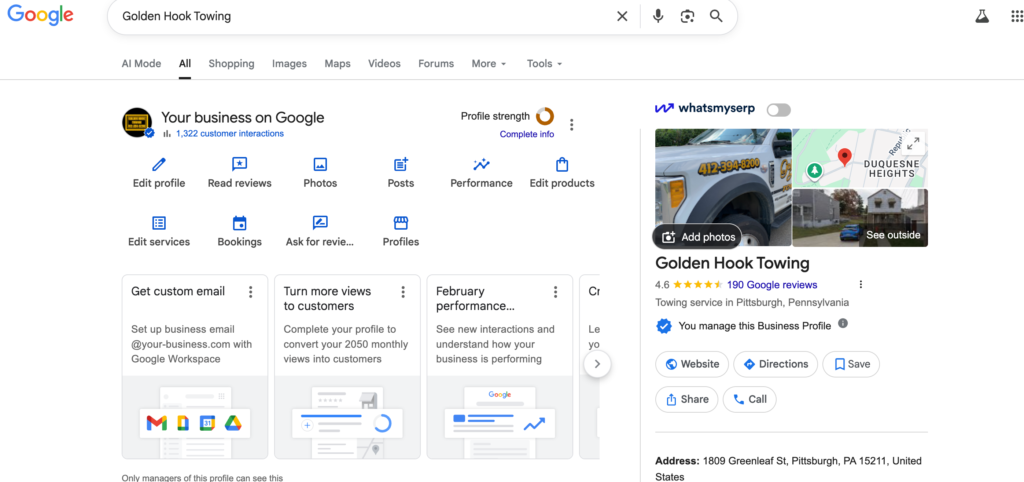Click the Posts icon

pyautogui.click(x=401, y=165)
